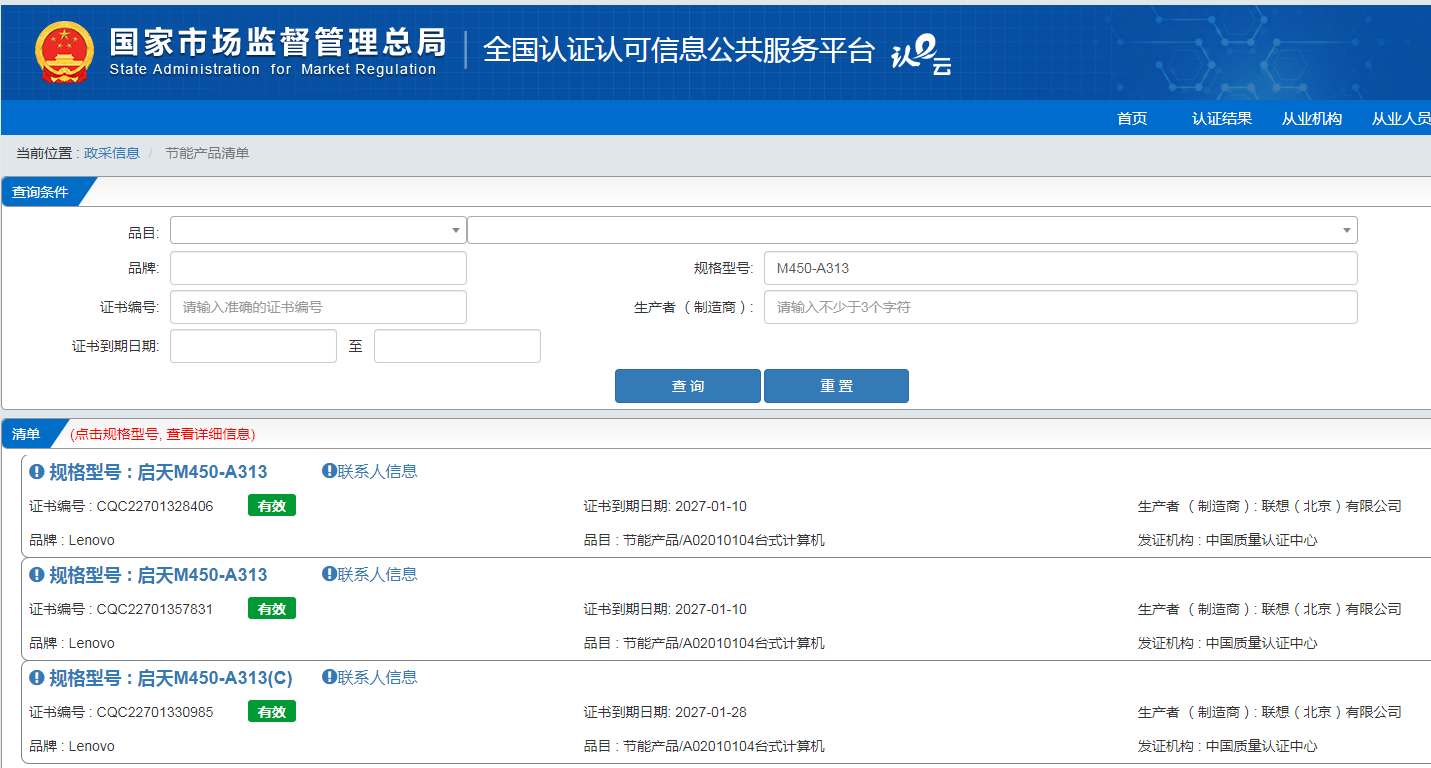
Task: Click the 重置 reset button
Action: 836,386
